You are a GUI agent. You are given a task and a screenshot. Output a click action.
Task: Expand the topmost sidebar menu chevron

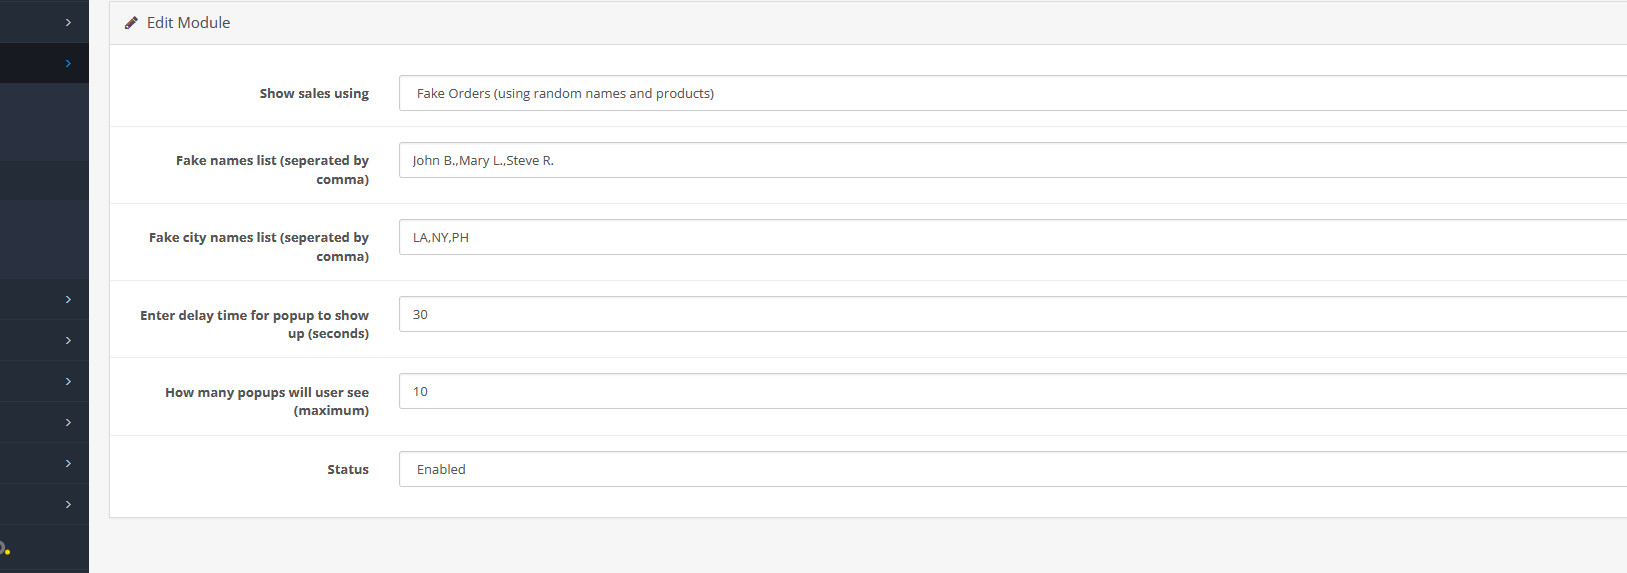click(68, 22)
